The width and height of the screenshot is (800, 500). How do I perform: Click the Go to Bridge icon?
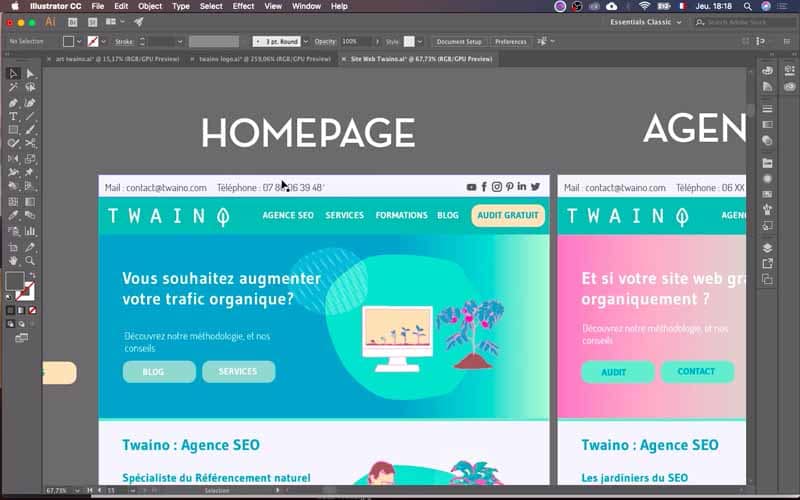click(x=73, y=22)
